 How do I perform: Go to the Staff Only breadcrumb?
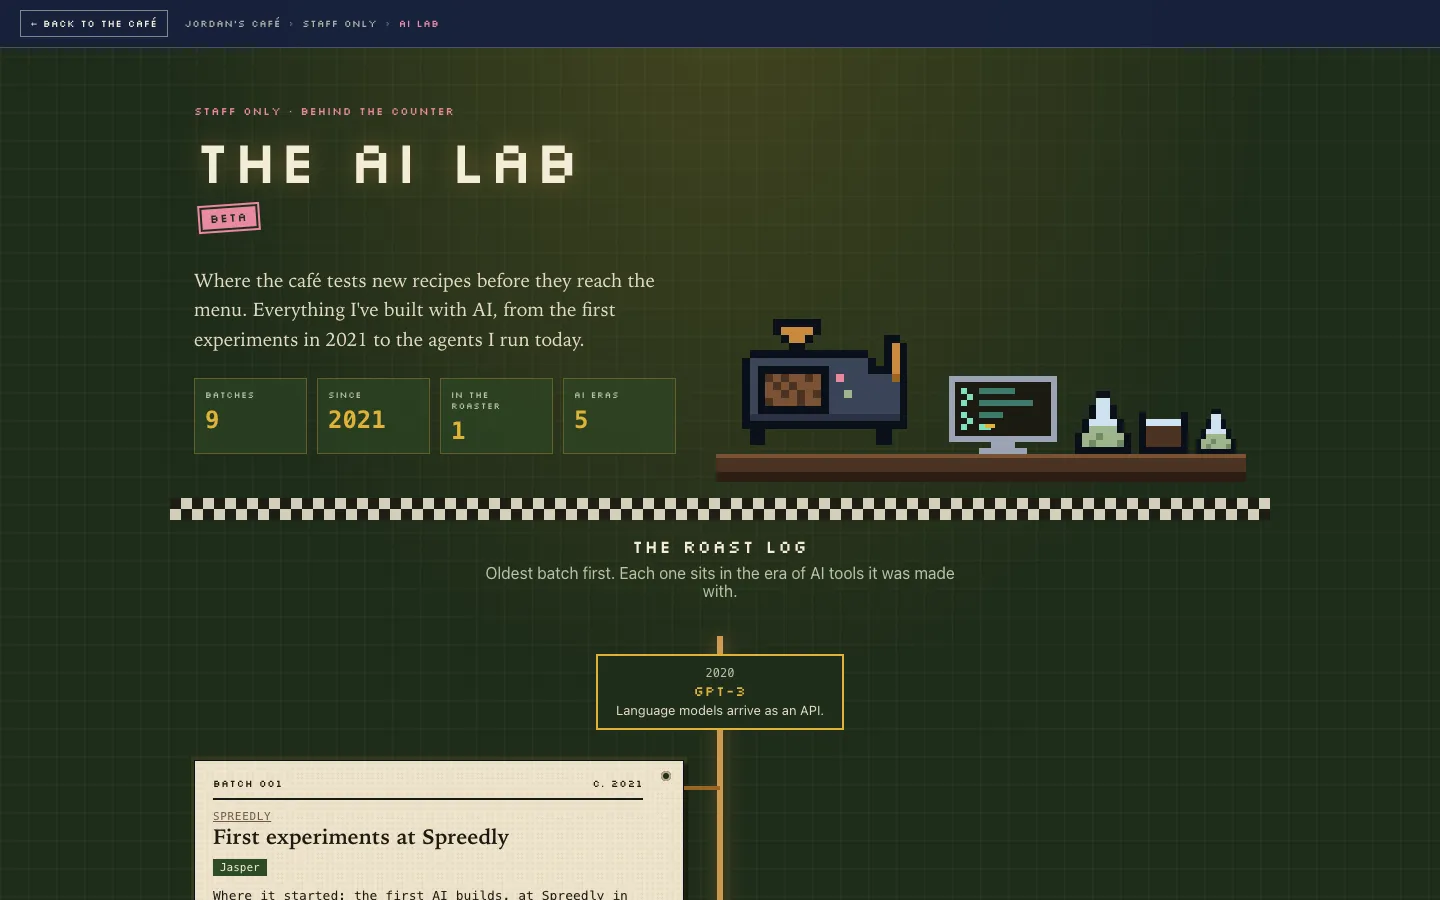tap(340, 24)
